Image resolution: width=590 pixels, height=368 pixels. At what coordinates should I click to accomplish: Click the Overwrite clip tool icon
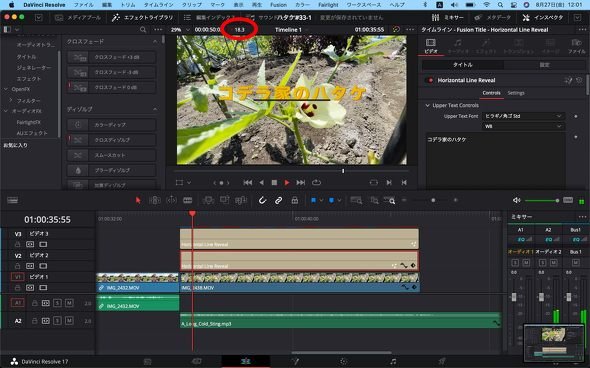pyautogui.click(x=224, y=201)
